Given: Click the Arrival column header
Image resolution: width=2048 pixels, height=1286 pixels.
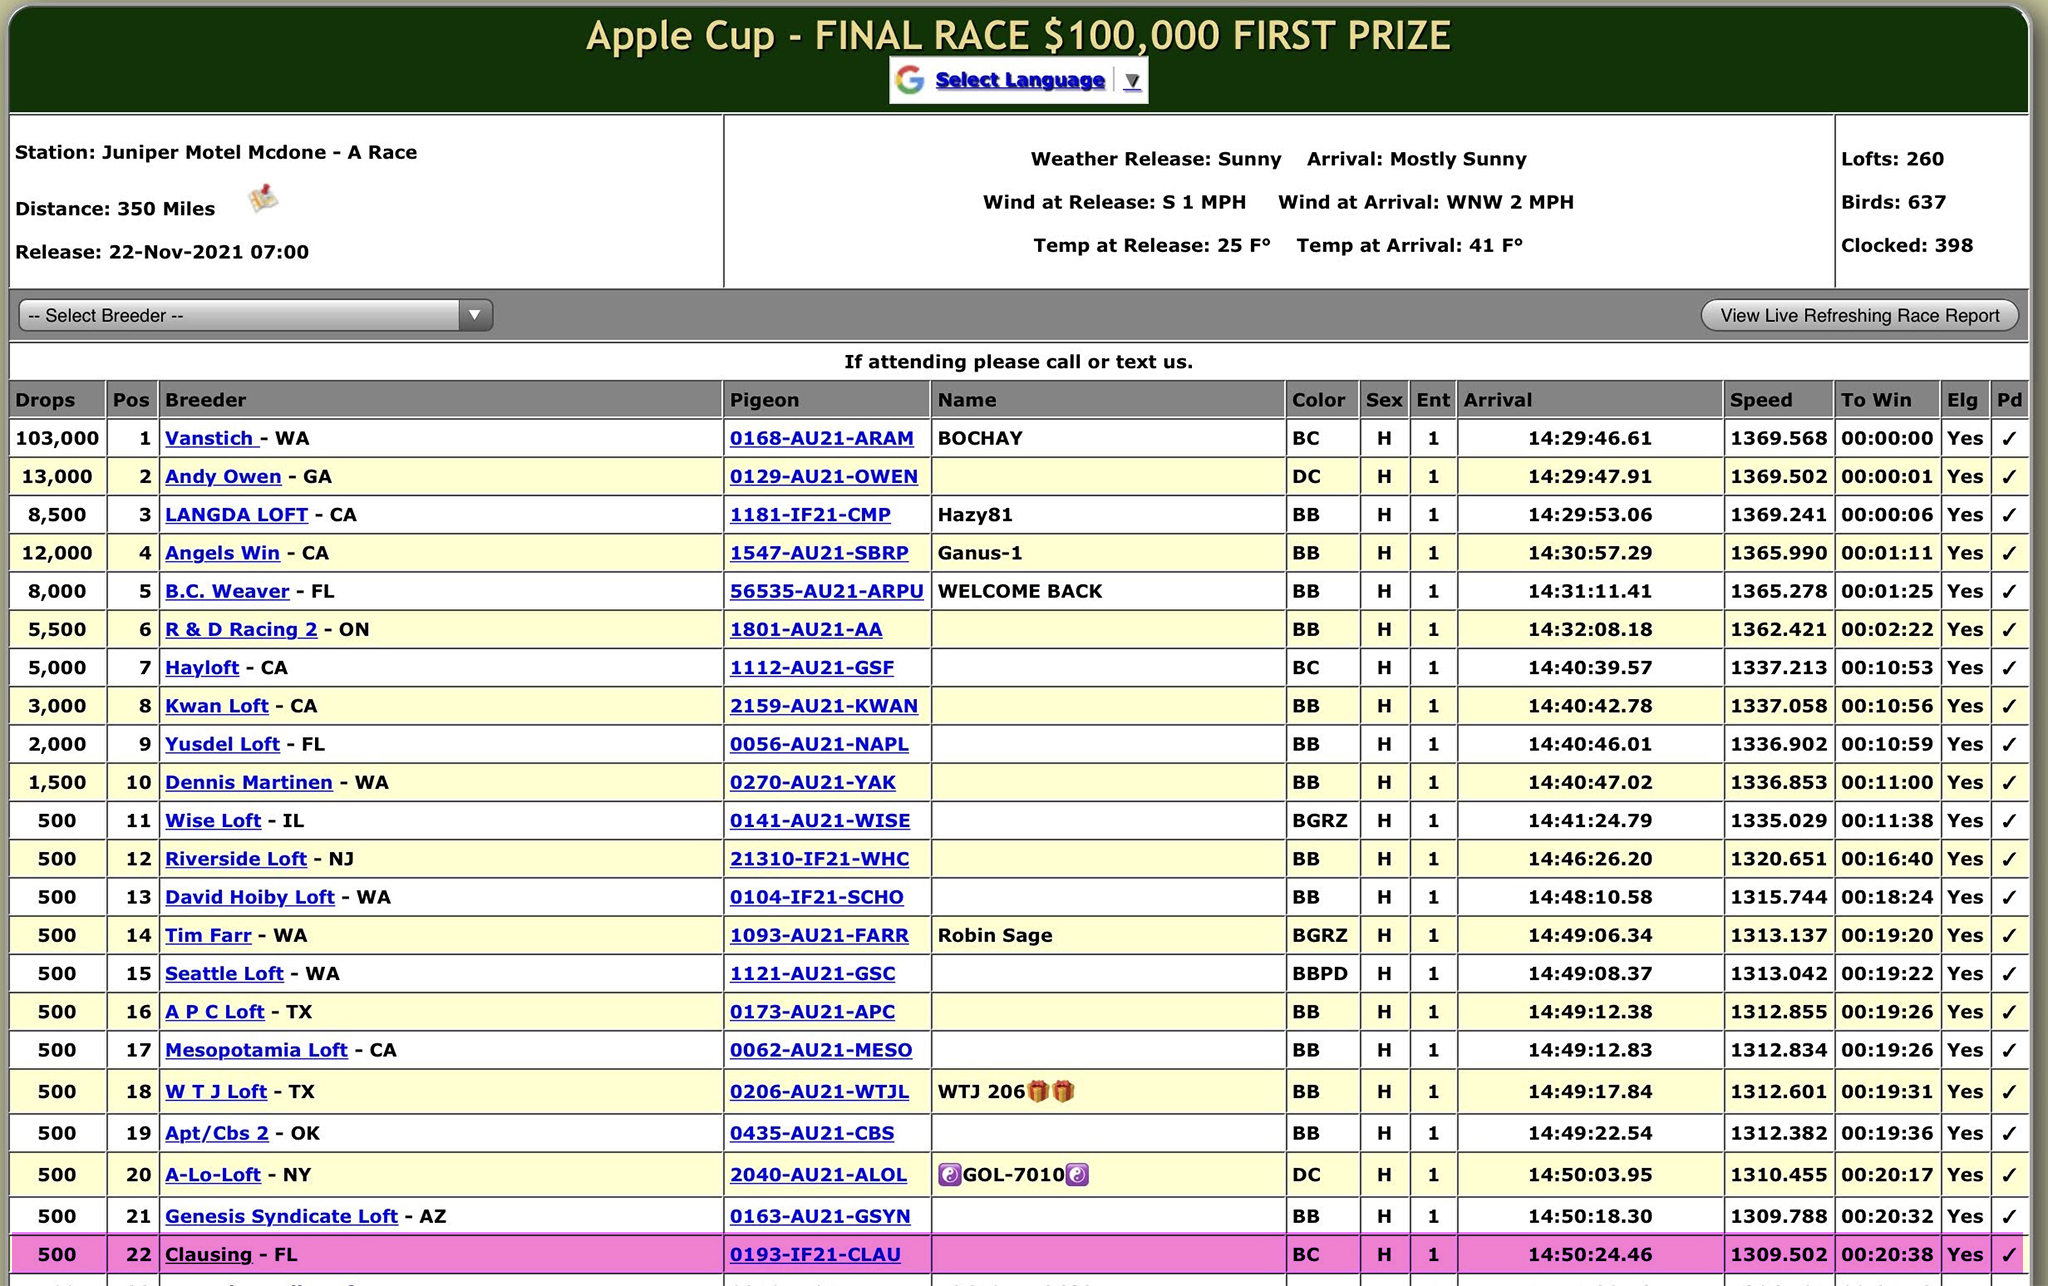Looking at the screenshot, I should click(1497, 400).
